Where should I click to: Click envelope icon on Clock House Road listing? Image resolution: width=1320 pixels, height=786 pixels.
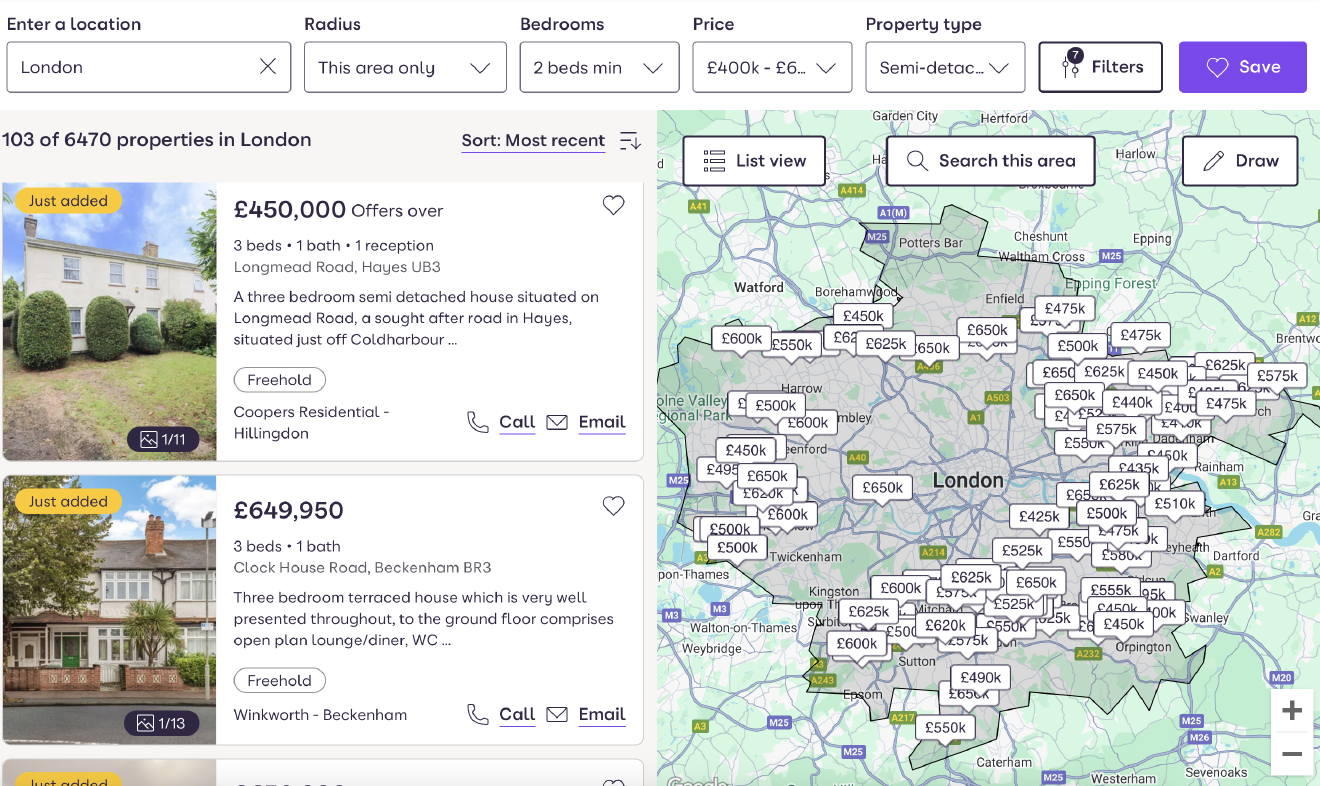point(557,714)
